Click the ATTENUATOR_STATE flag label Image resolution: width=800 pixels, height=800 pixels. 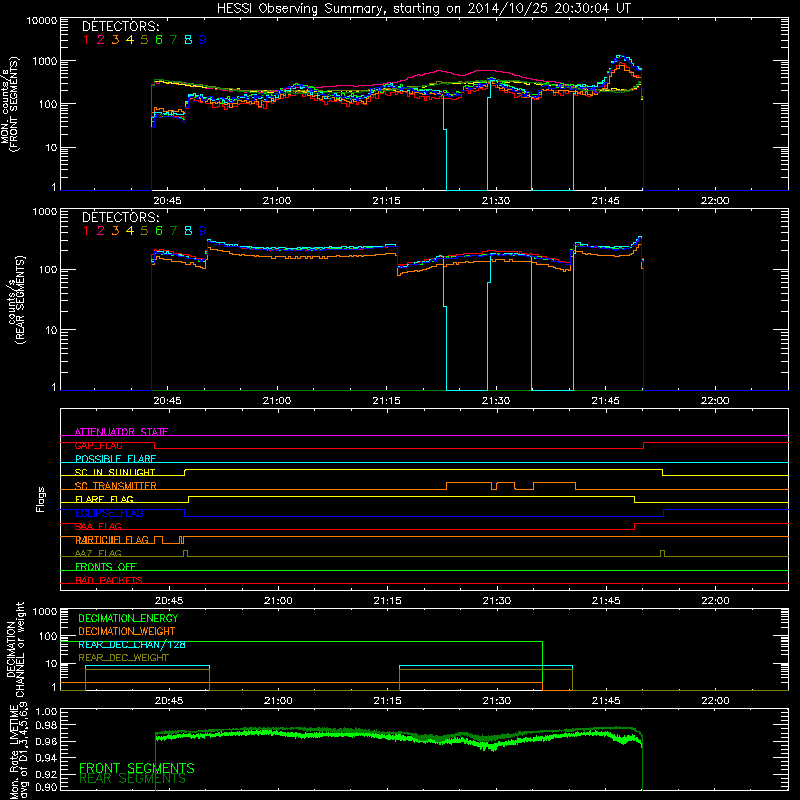point(121,432)
